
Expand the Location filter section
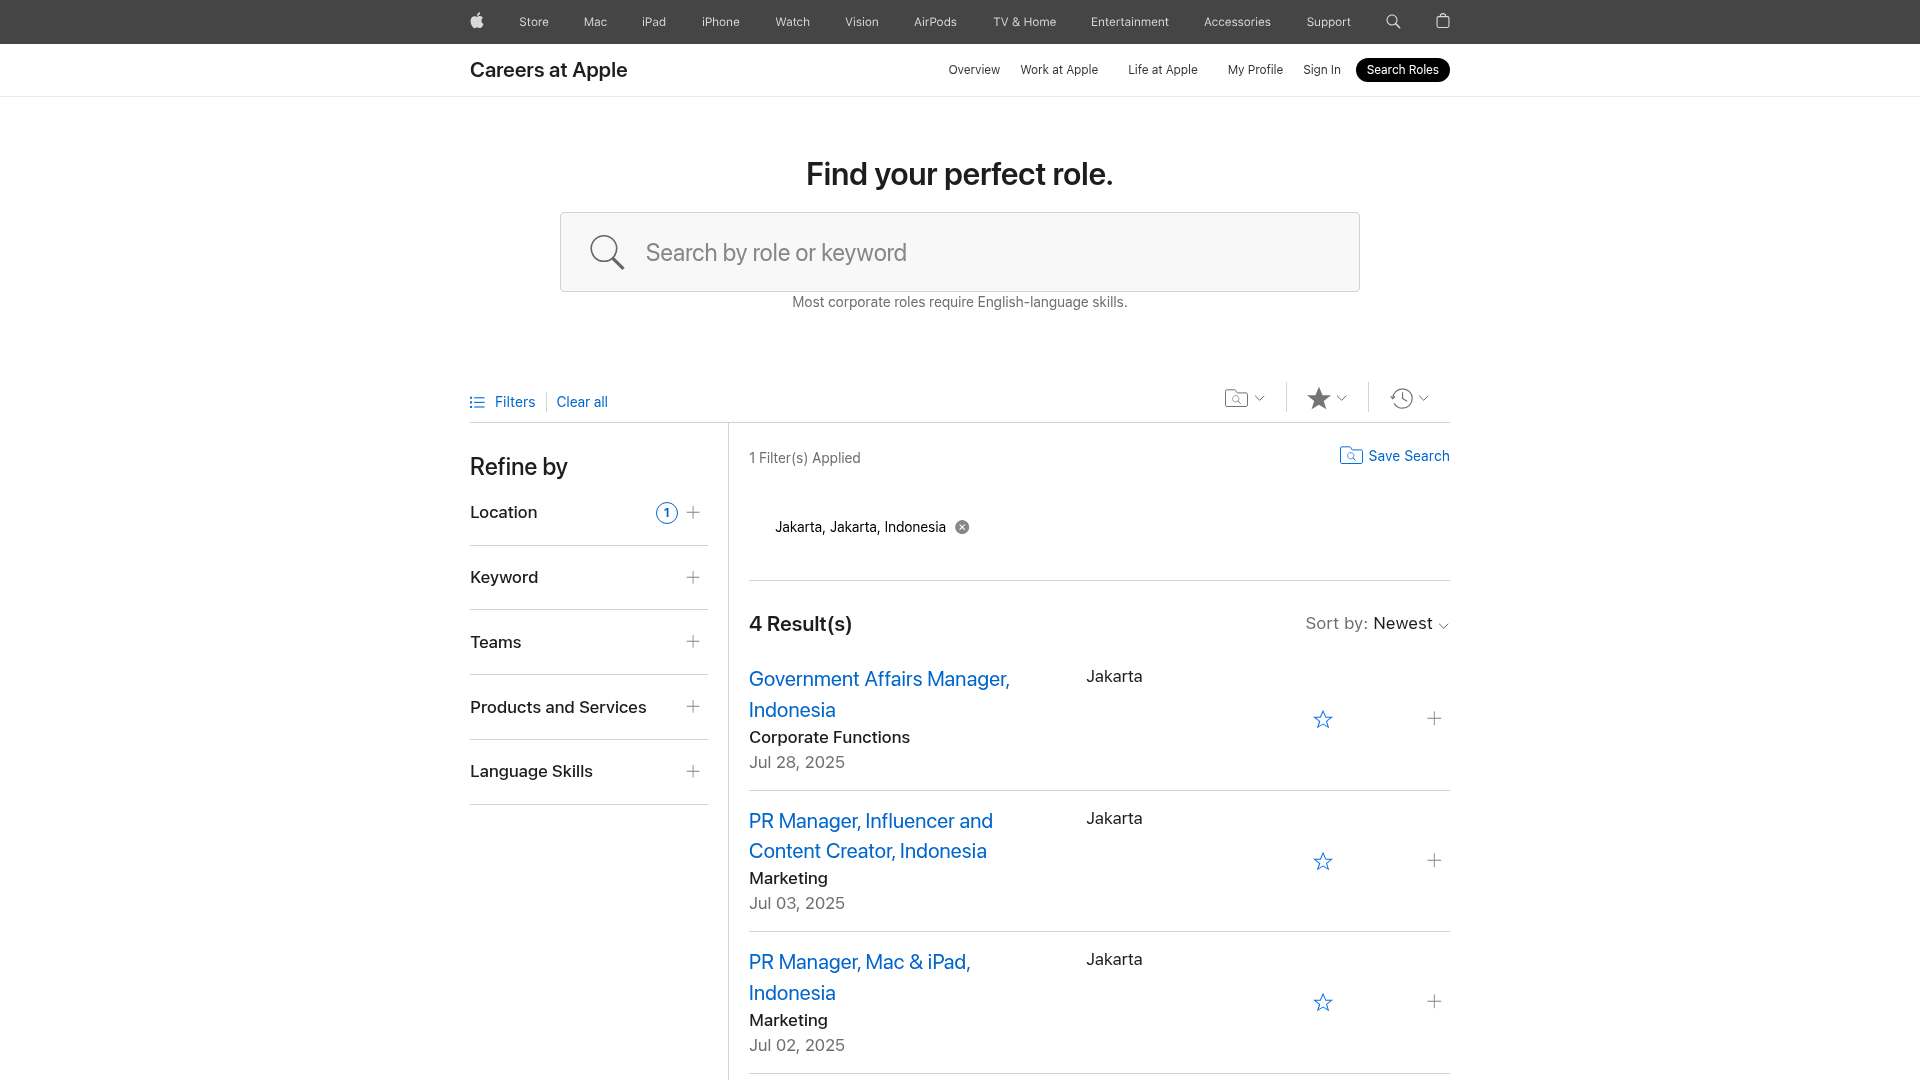click(693, 512)
